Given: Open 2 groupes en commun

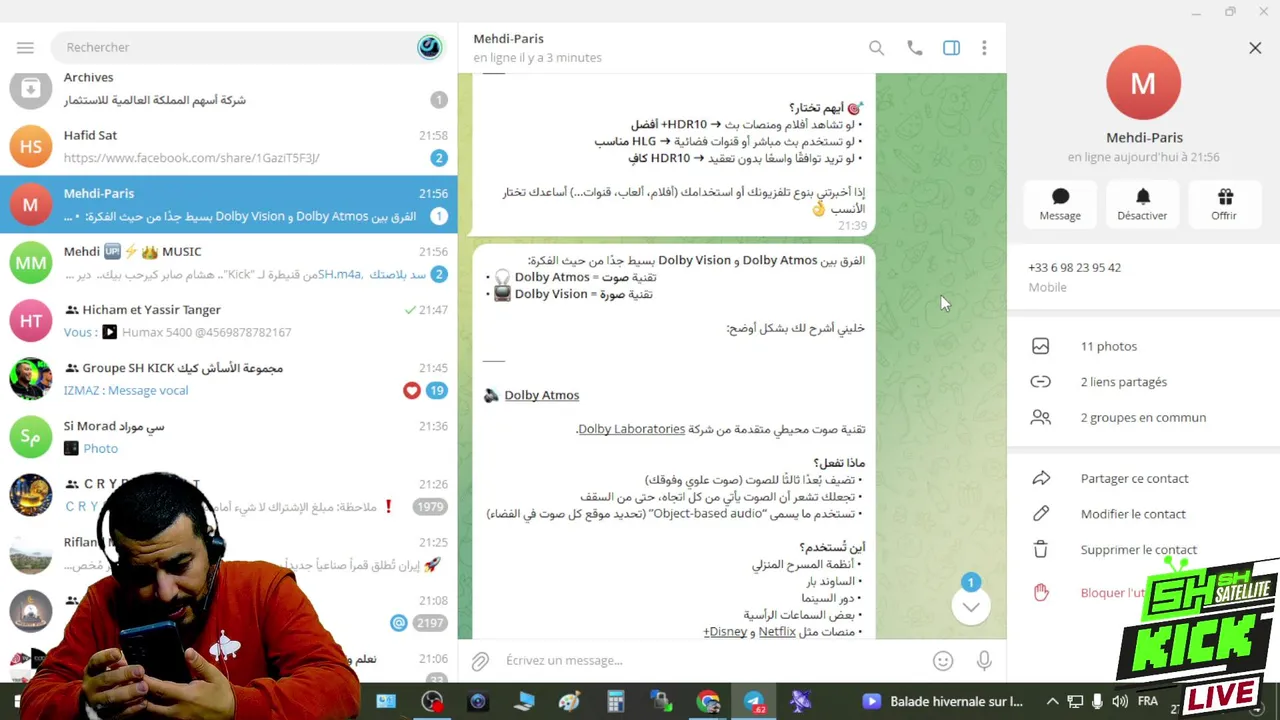Looking at the screenshot, I should (x=1143, y=418).
